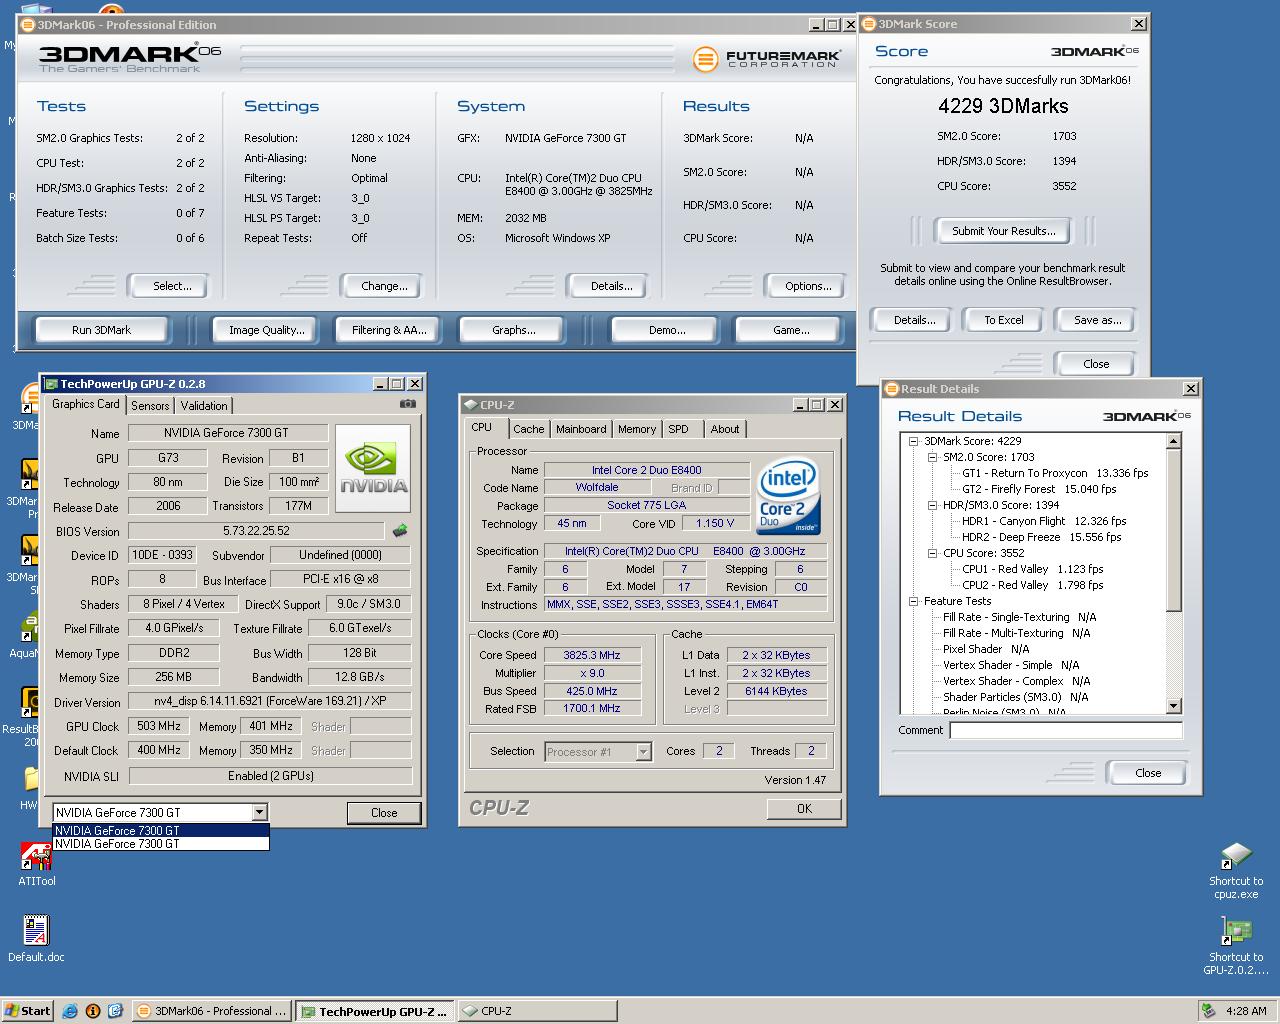
Task: Click the Comment input field in Result Details
Action: click(x=1066, y=730)
